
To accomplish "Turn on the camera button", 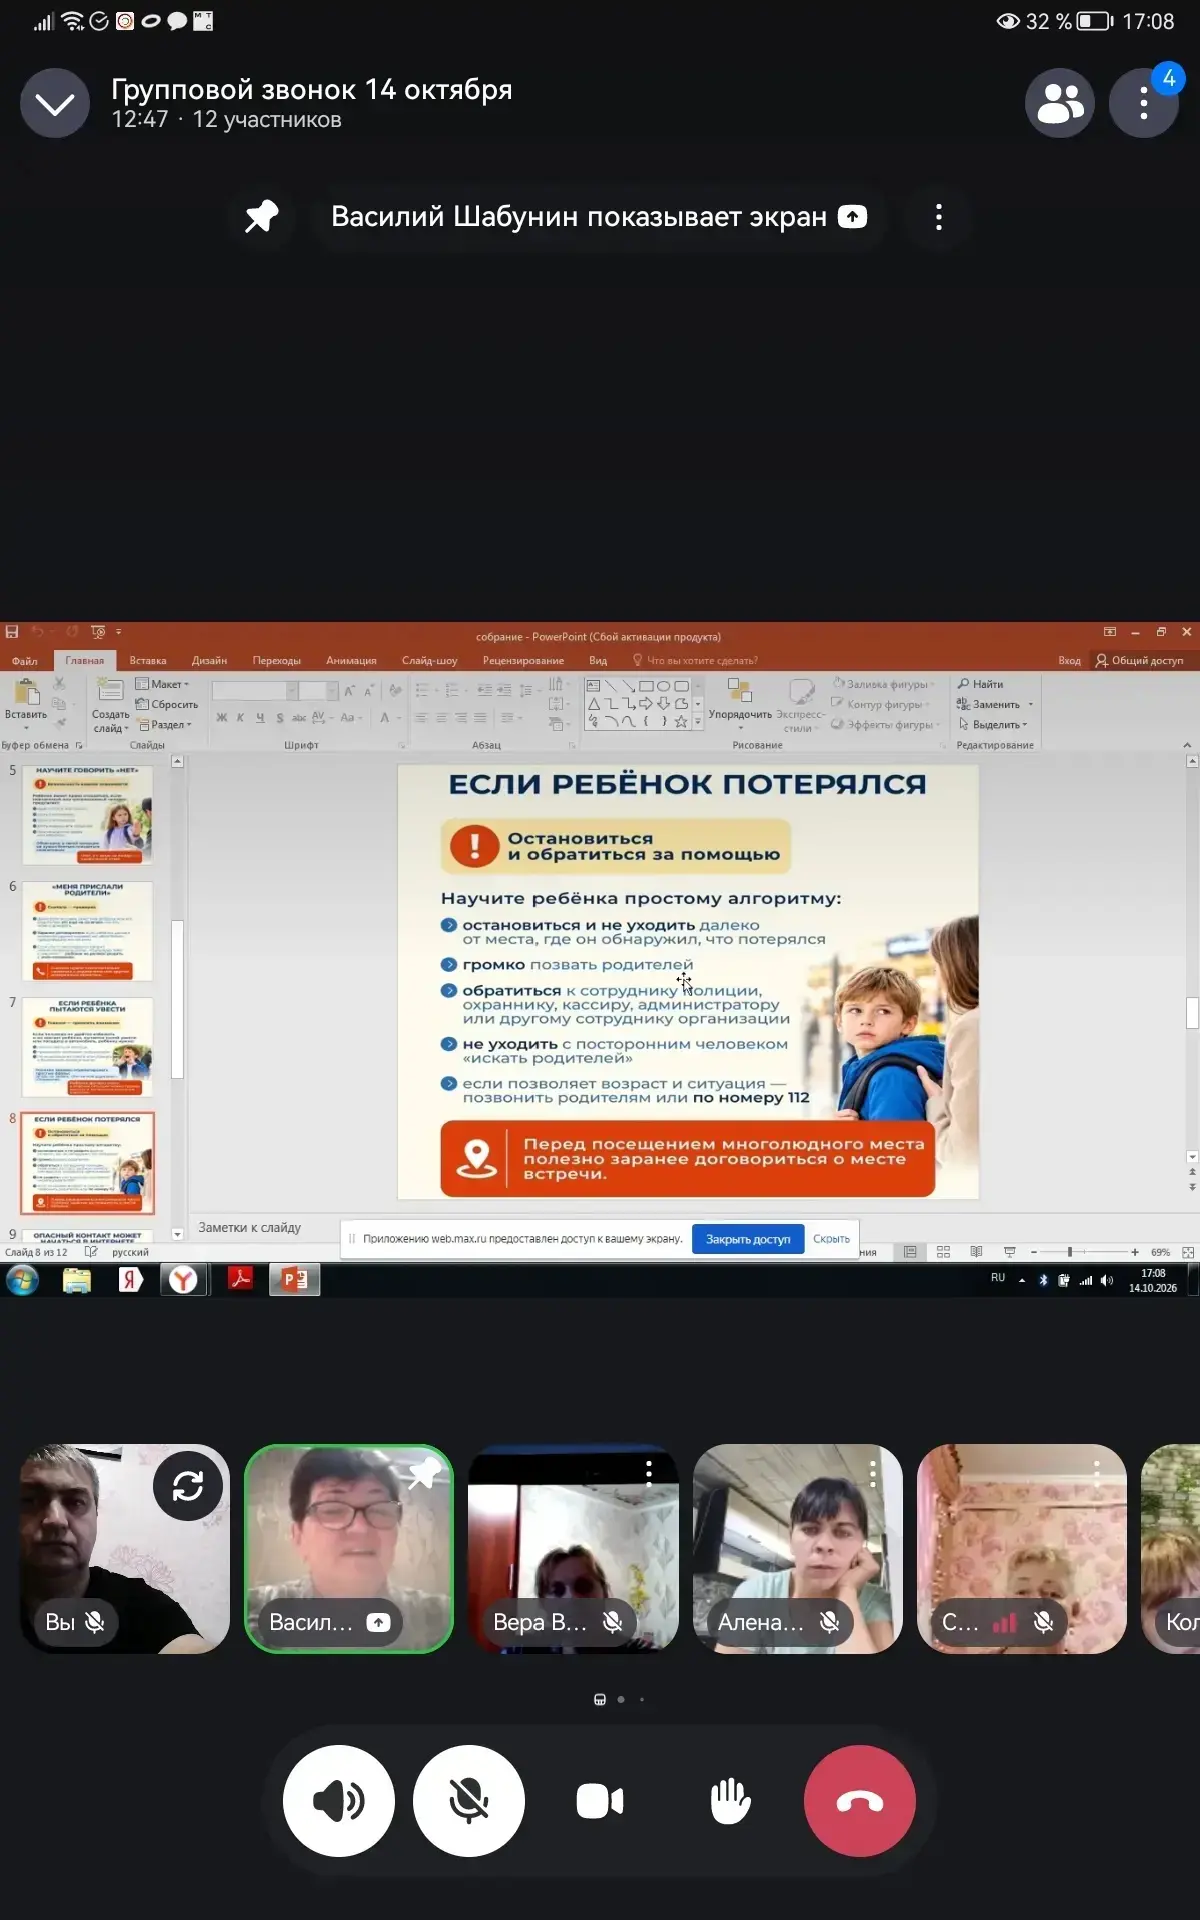I will tap(600, 1801).
